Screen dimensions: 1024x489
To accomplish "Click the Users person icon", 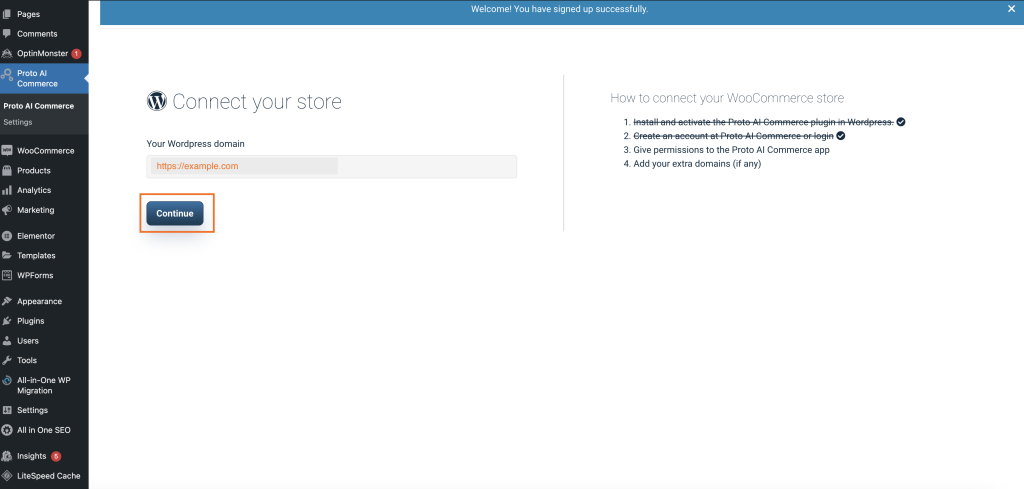I will click(7, 341).
